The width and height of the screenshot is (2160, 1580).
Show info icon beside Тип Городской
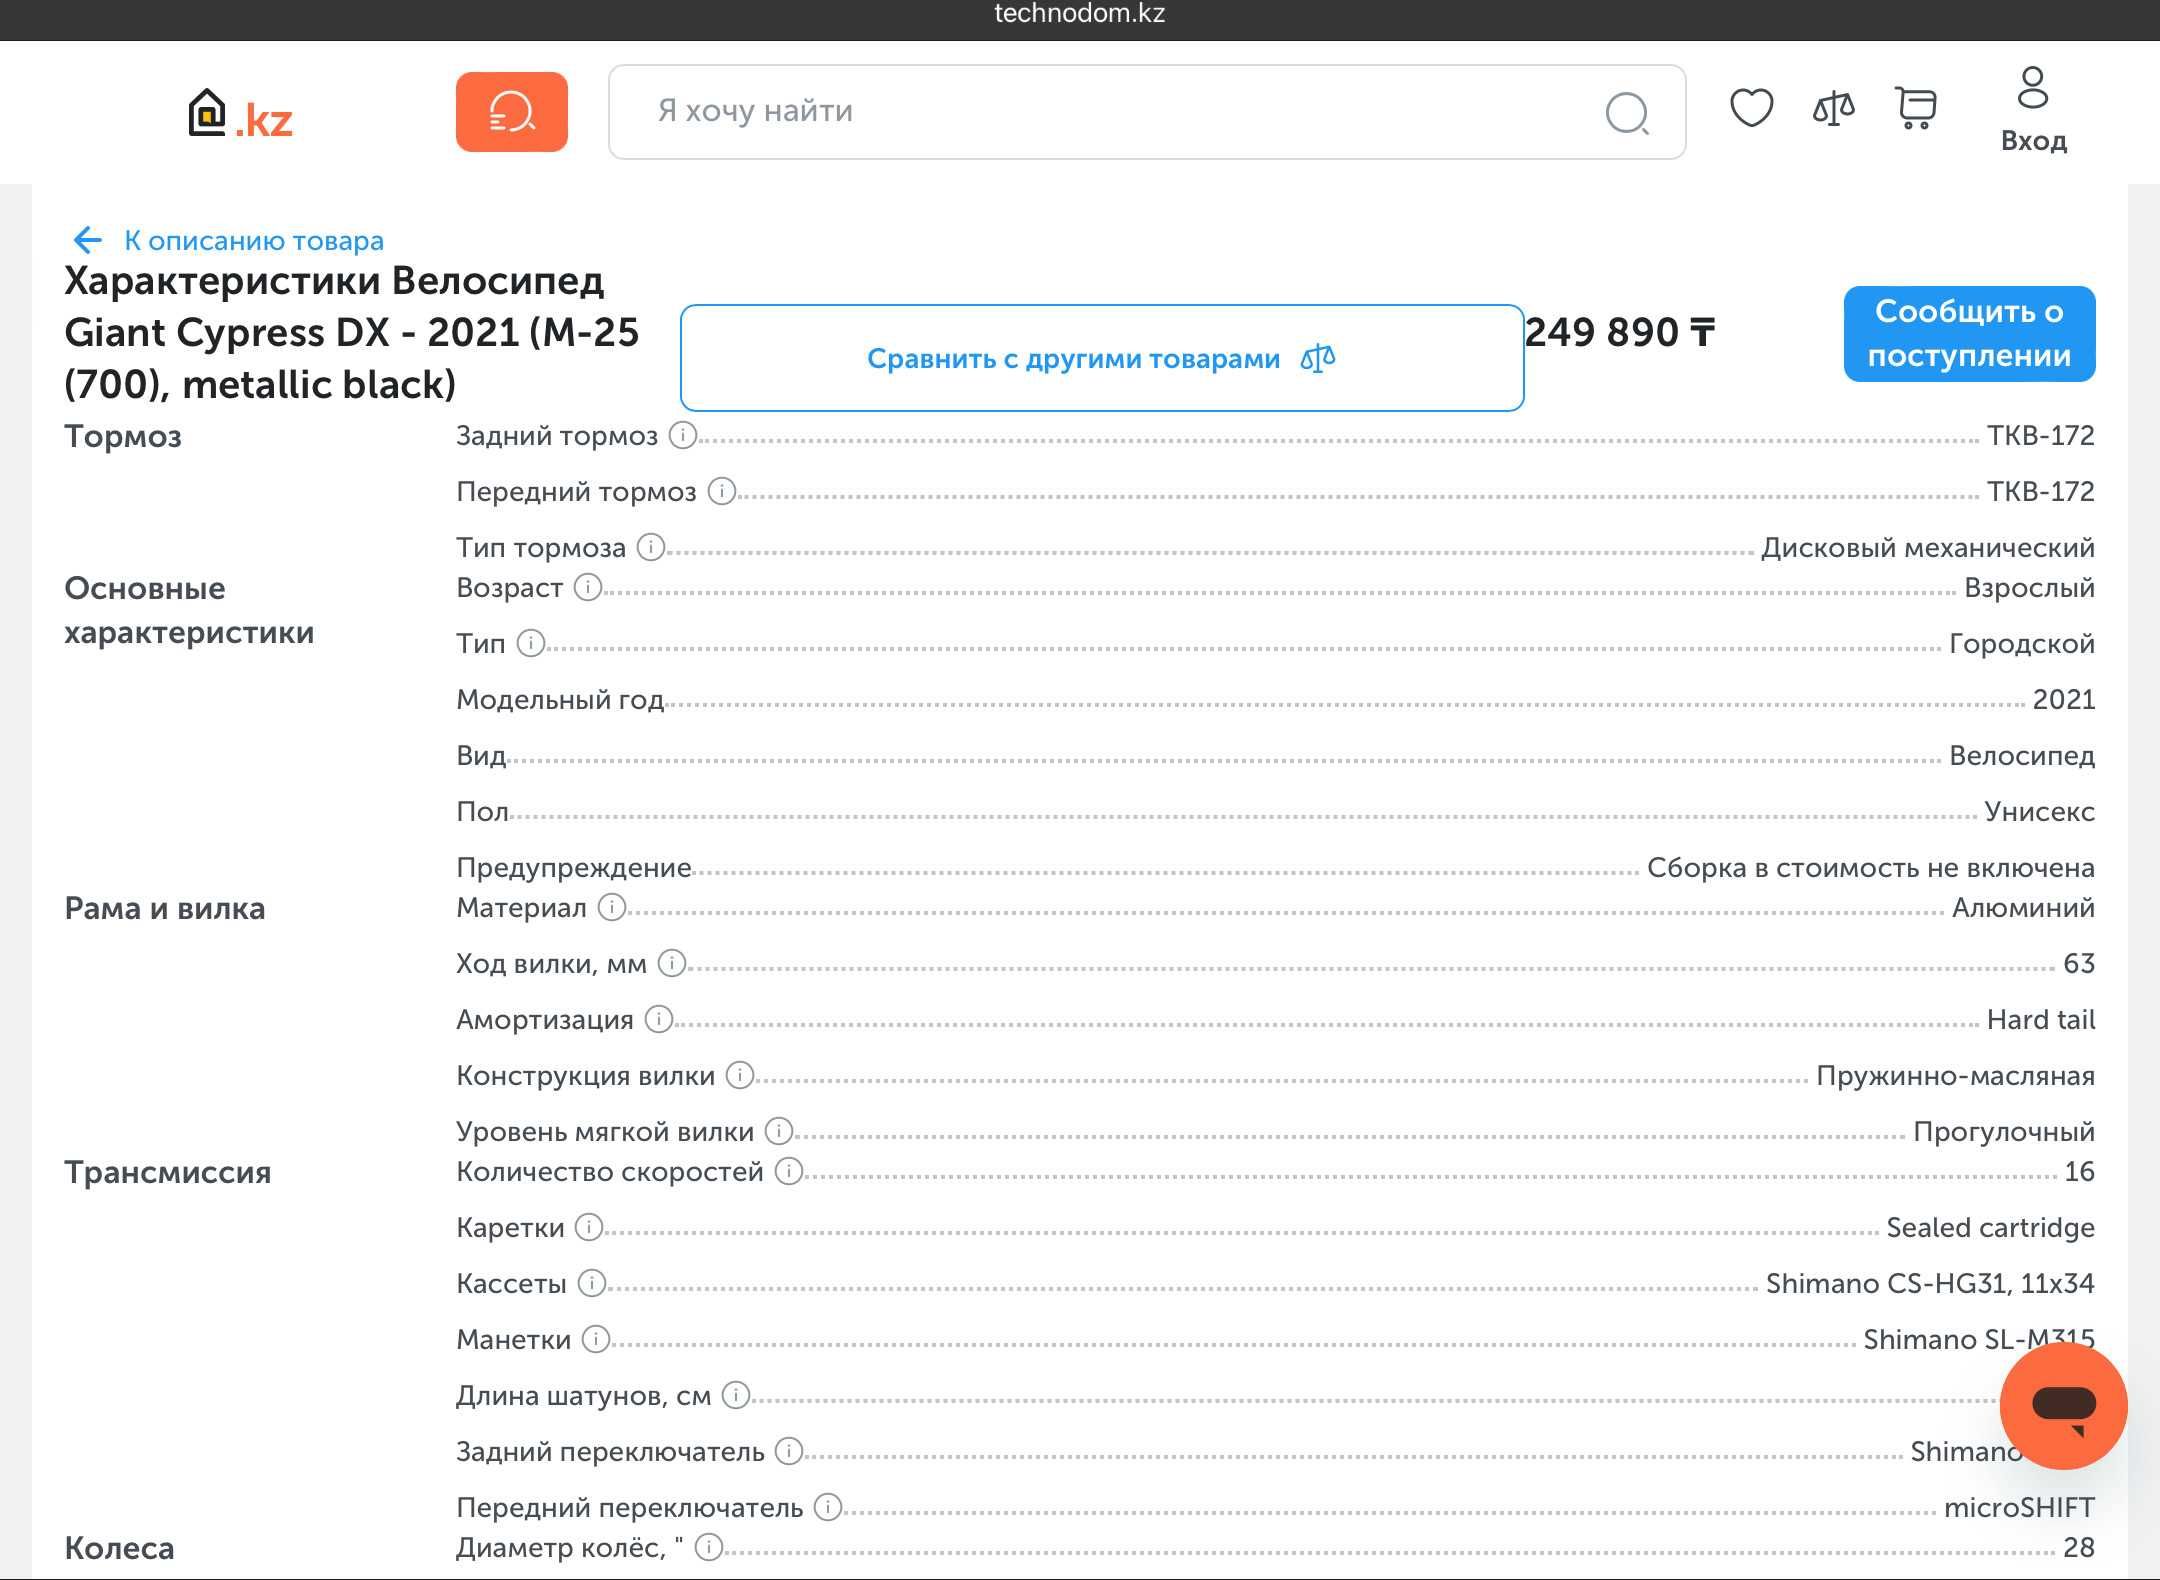(x=530, y=643)
